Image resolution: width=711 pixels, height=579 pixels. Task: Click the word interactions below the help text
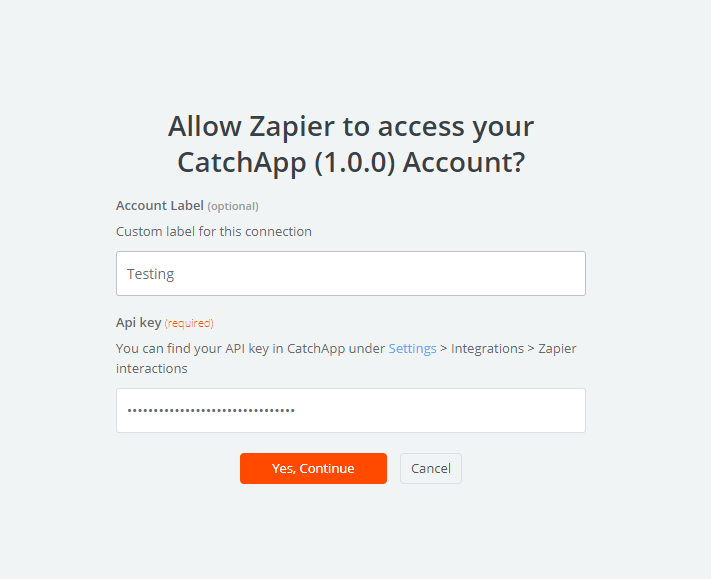(x=151, y=369)
